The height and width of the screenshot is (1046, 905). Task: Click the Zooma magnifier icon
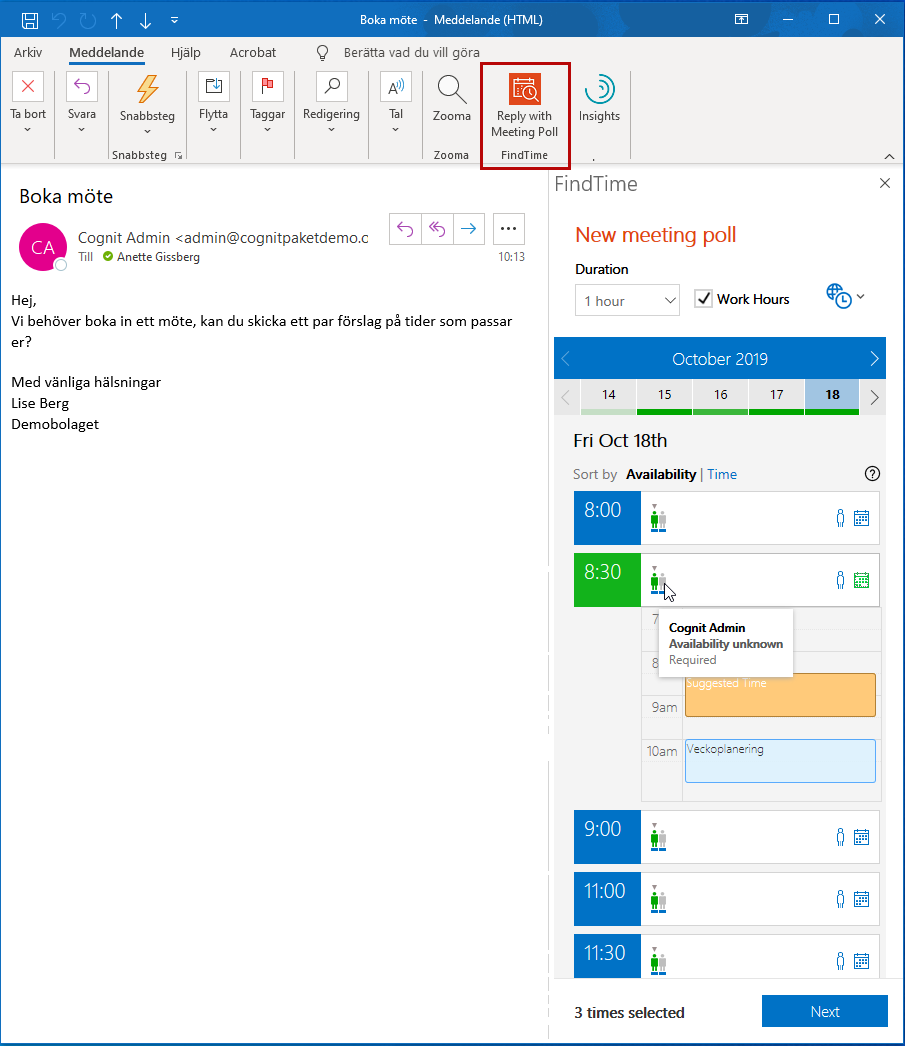[452, 90]
